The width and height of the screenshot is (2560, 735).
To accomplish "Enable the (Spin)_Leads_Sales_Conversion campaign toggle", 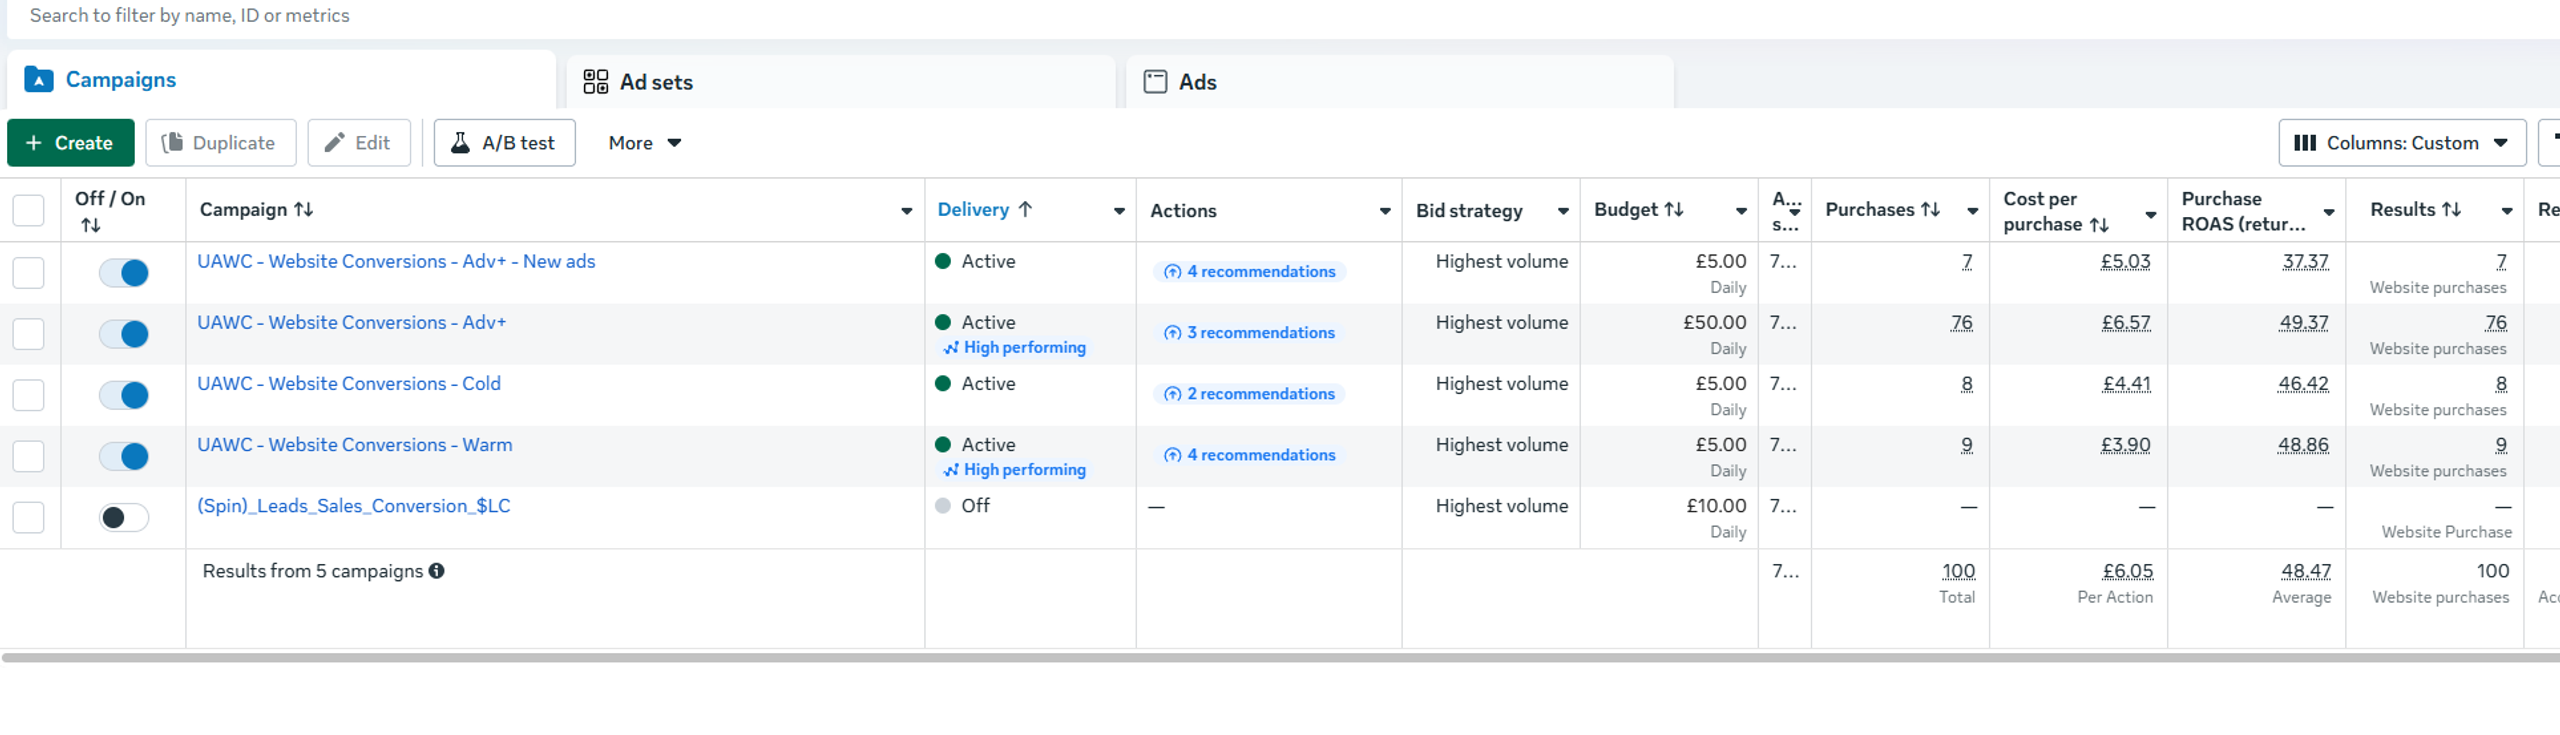I will point(124,517).
